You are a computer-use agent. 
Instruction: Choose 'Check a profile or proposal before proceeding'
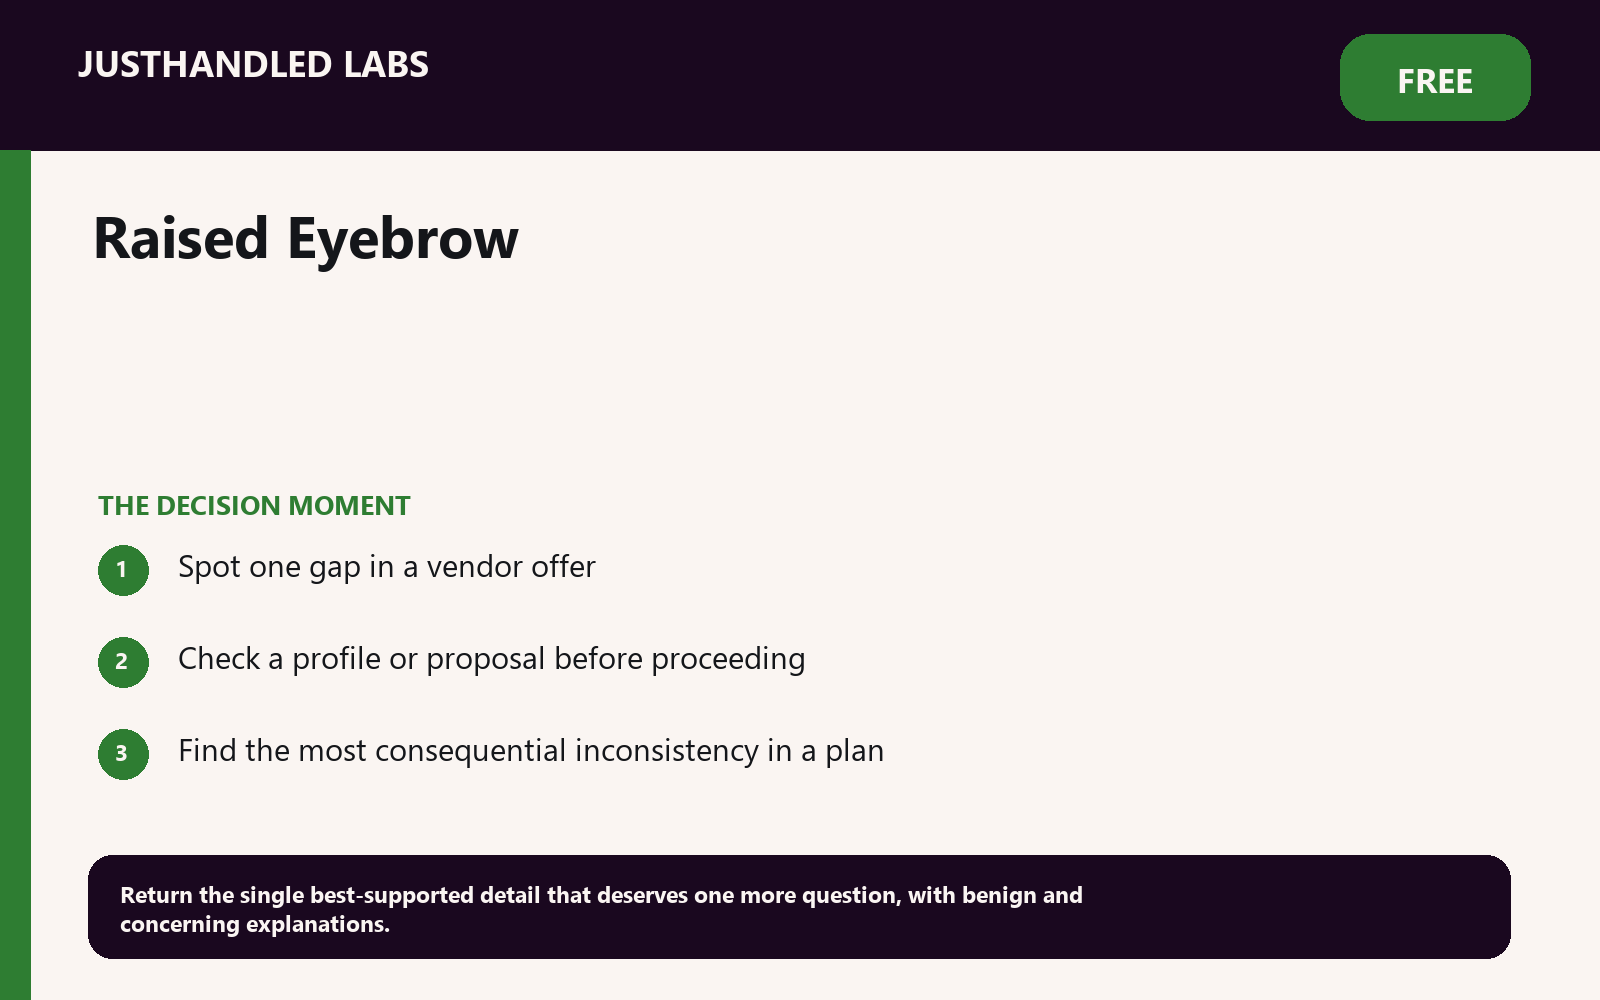(491, 659)
